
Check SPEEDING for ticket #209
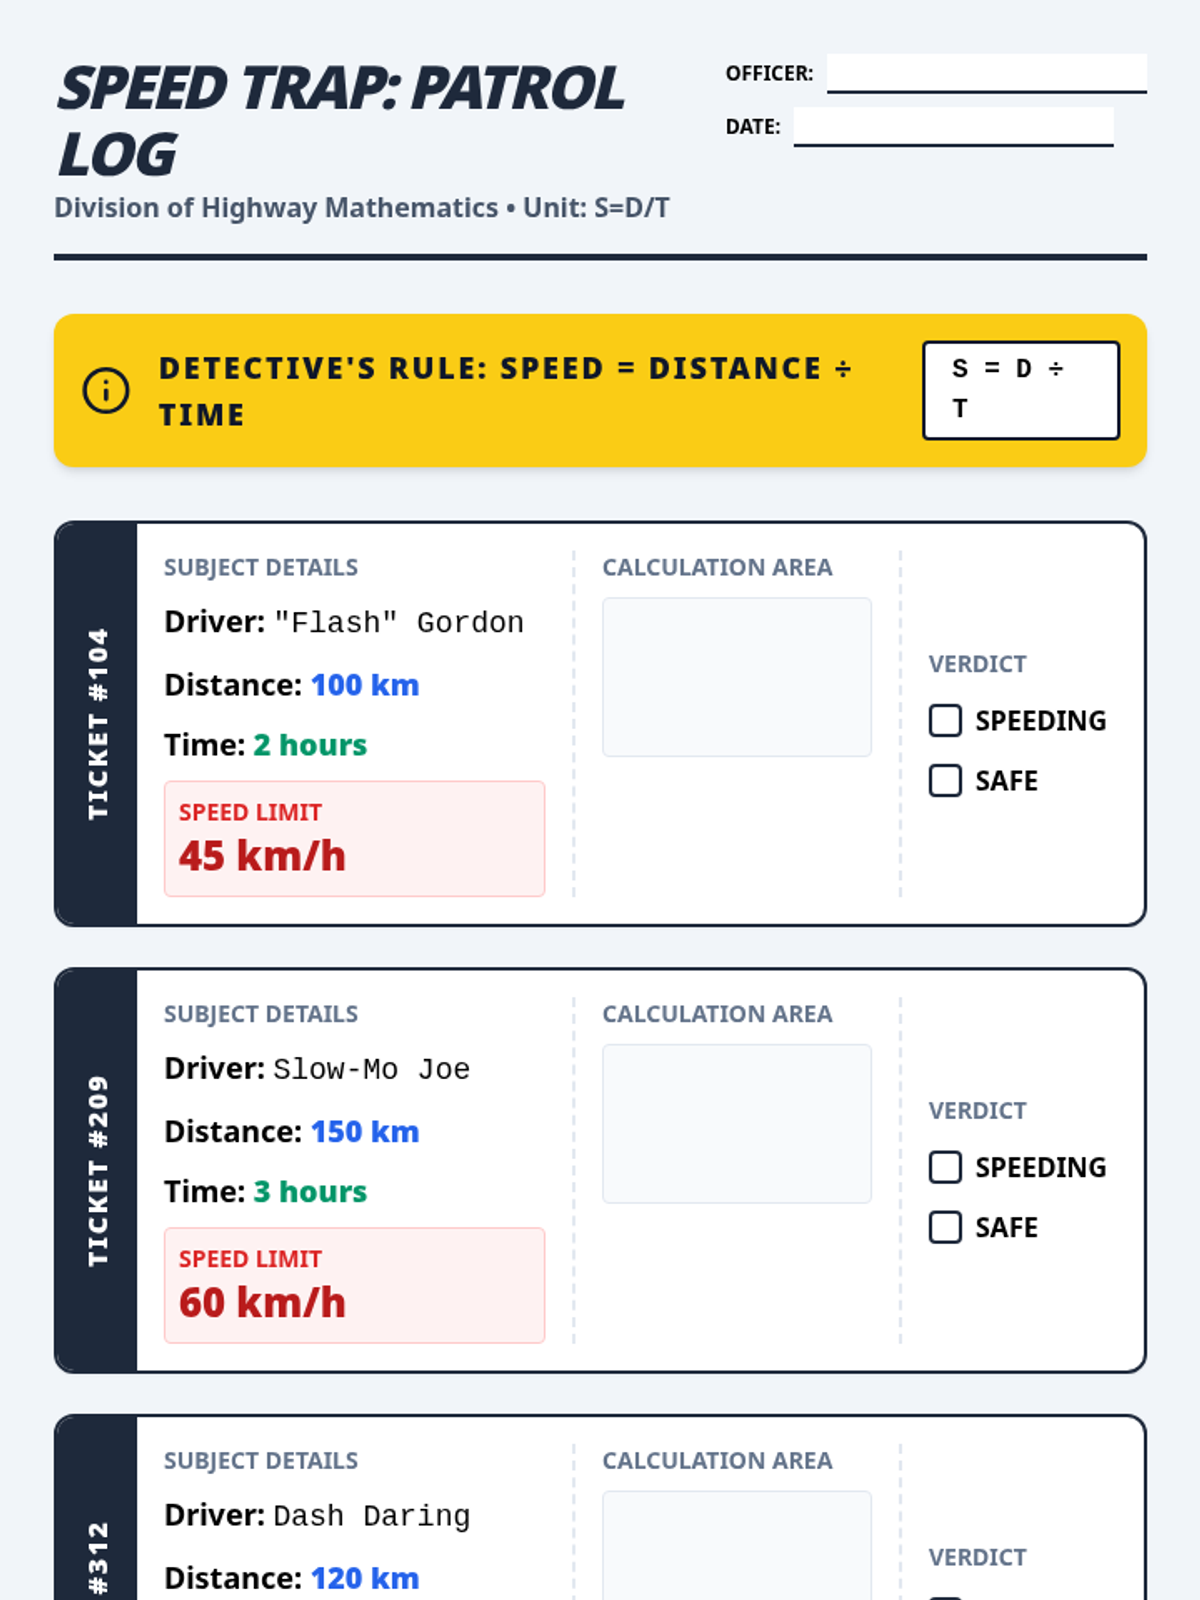pyautogui.click(x=945, y=1168)
